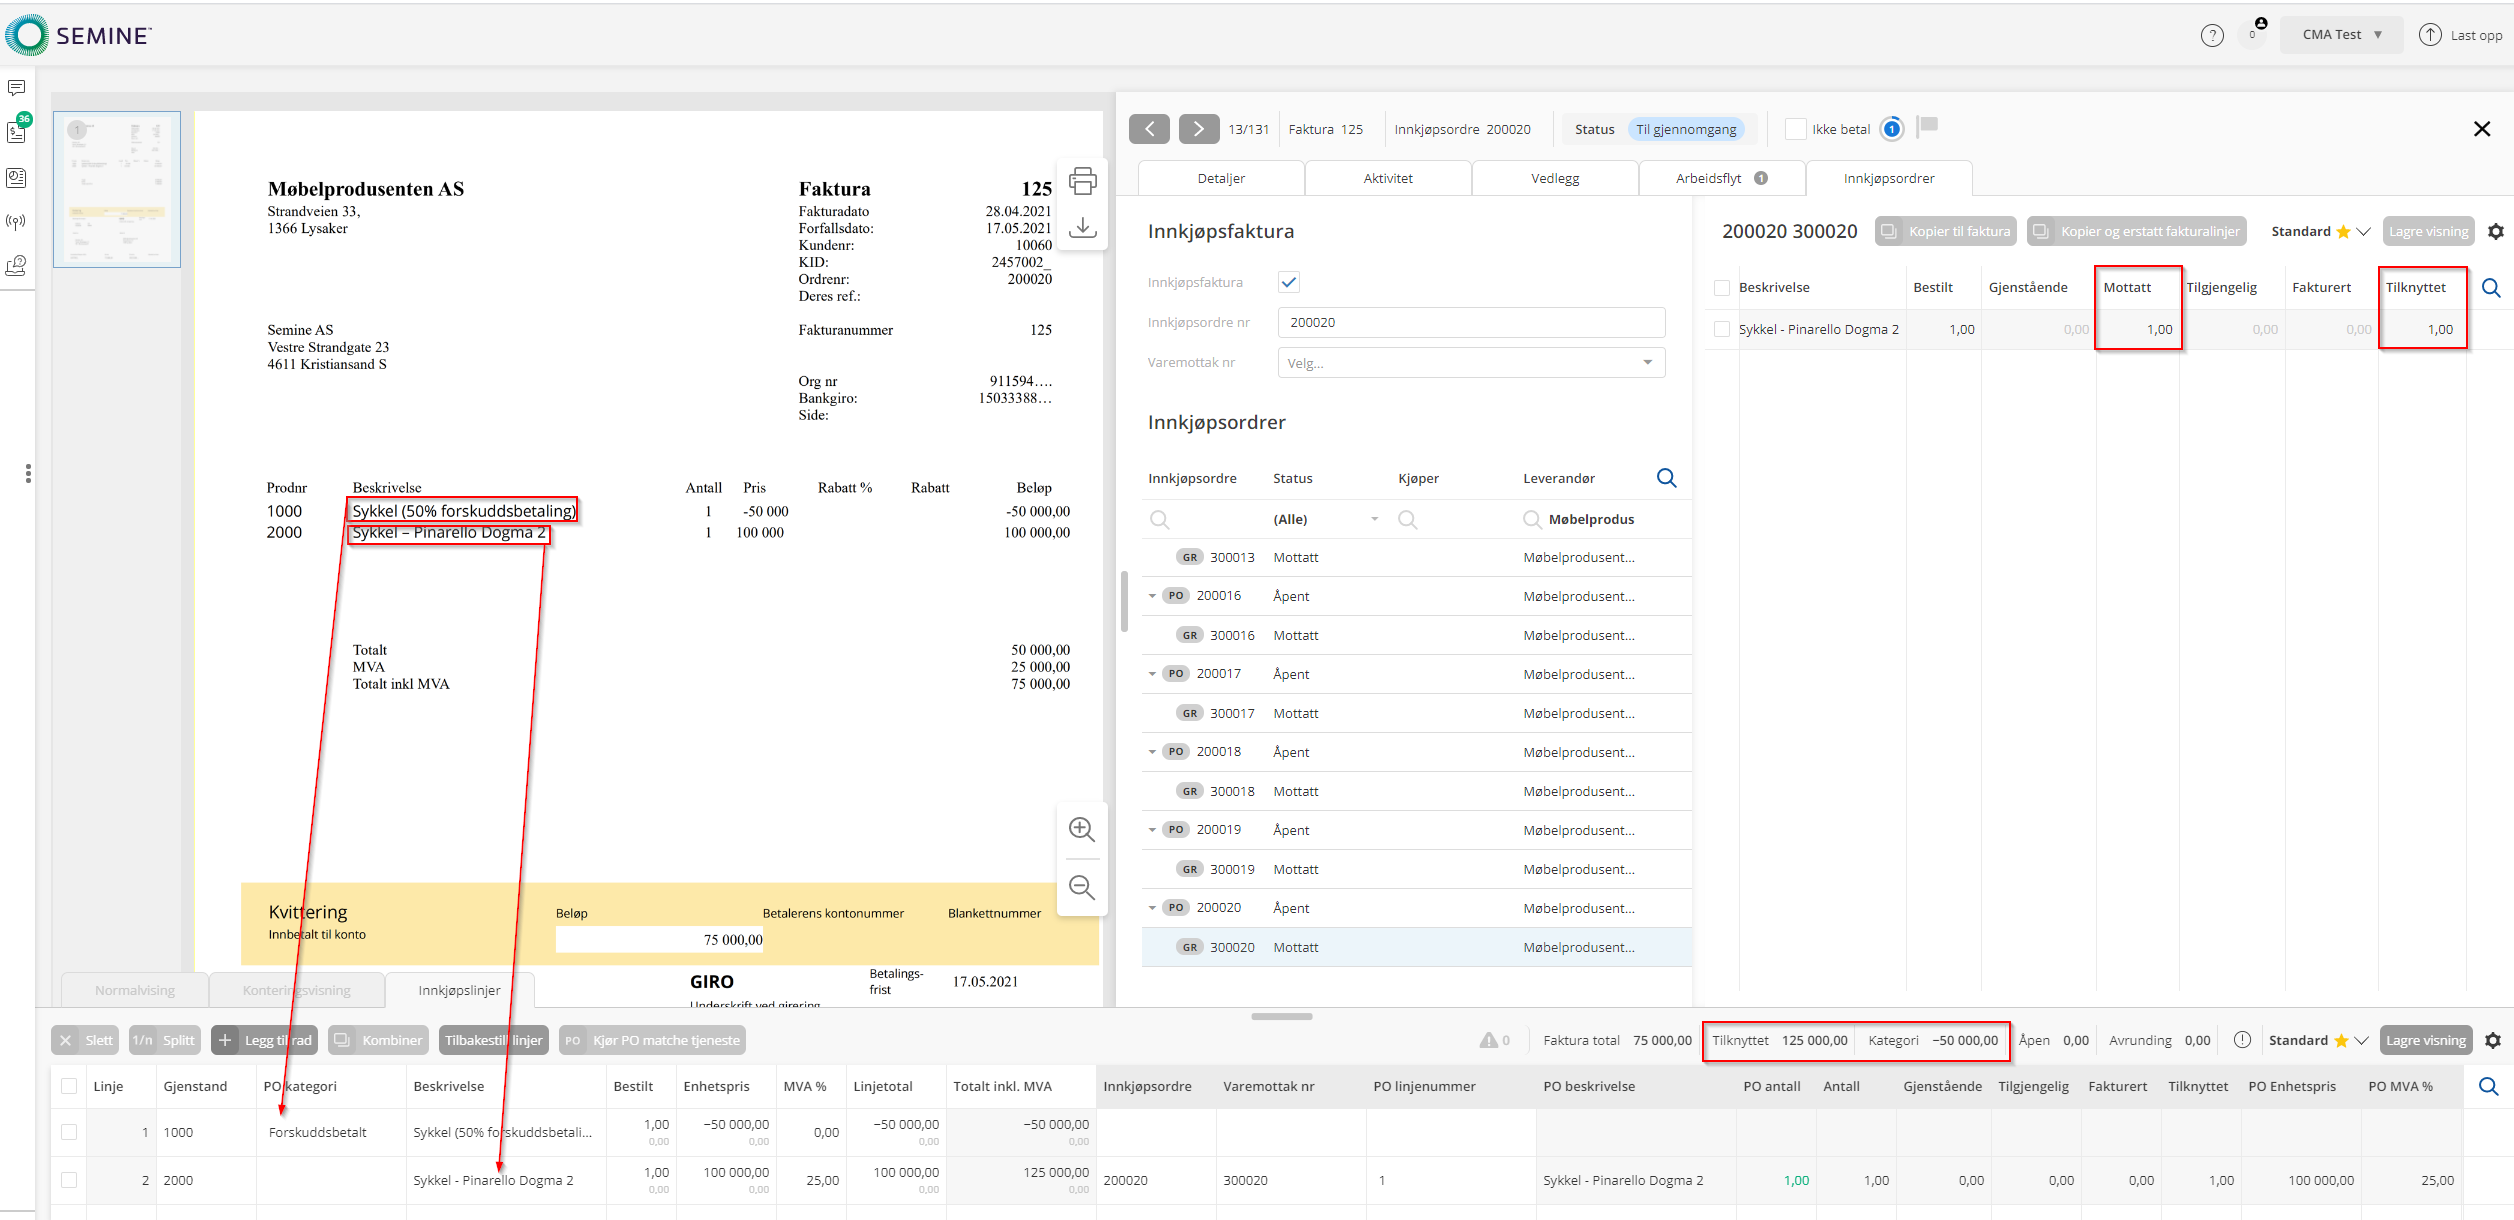The height and width of the screenshot is (1220, 2514).
Task: Go to next invoice with right arrow
Action: pyautogui.click(x=1198, y=129)
